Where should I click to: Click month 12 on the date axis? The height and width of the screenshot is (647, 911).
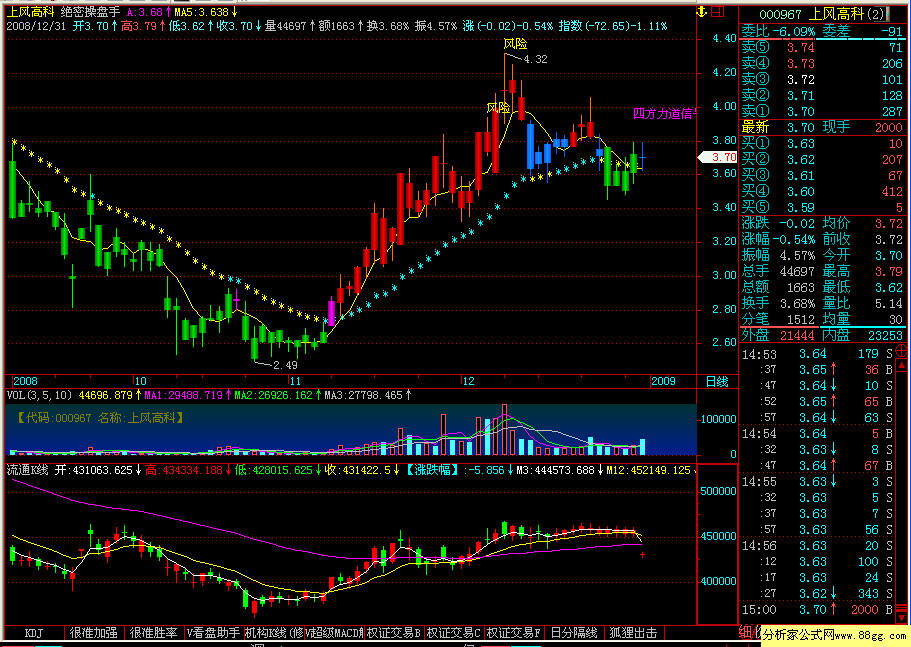468,382
